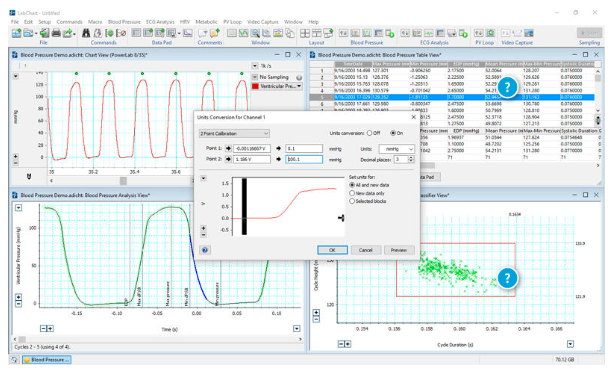Click the last Video Capture picture icon
The image size is (612, 372).
(x=529, y=33)
